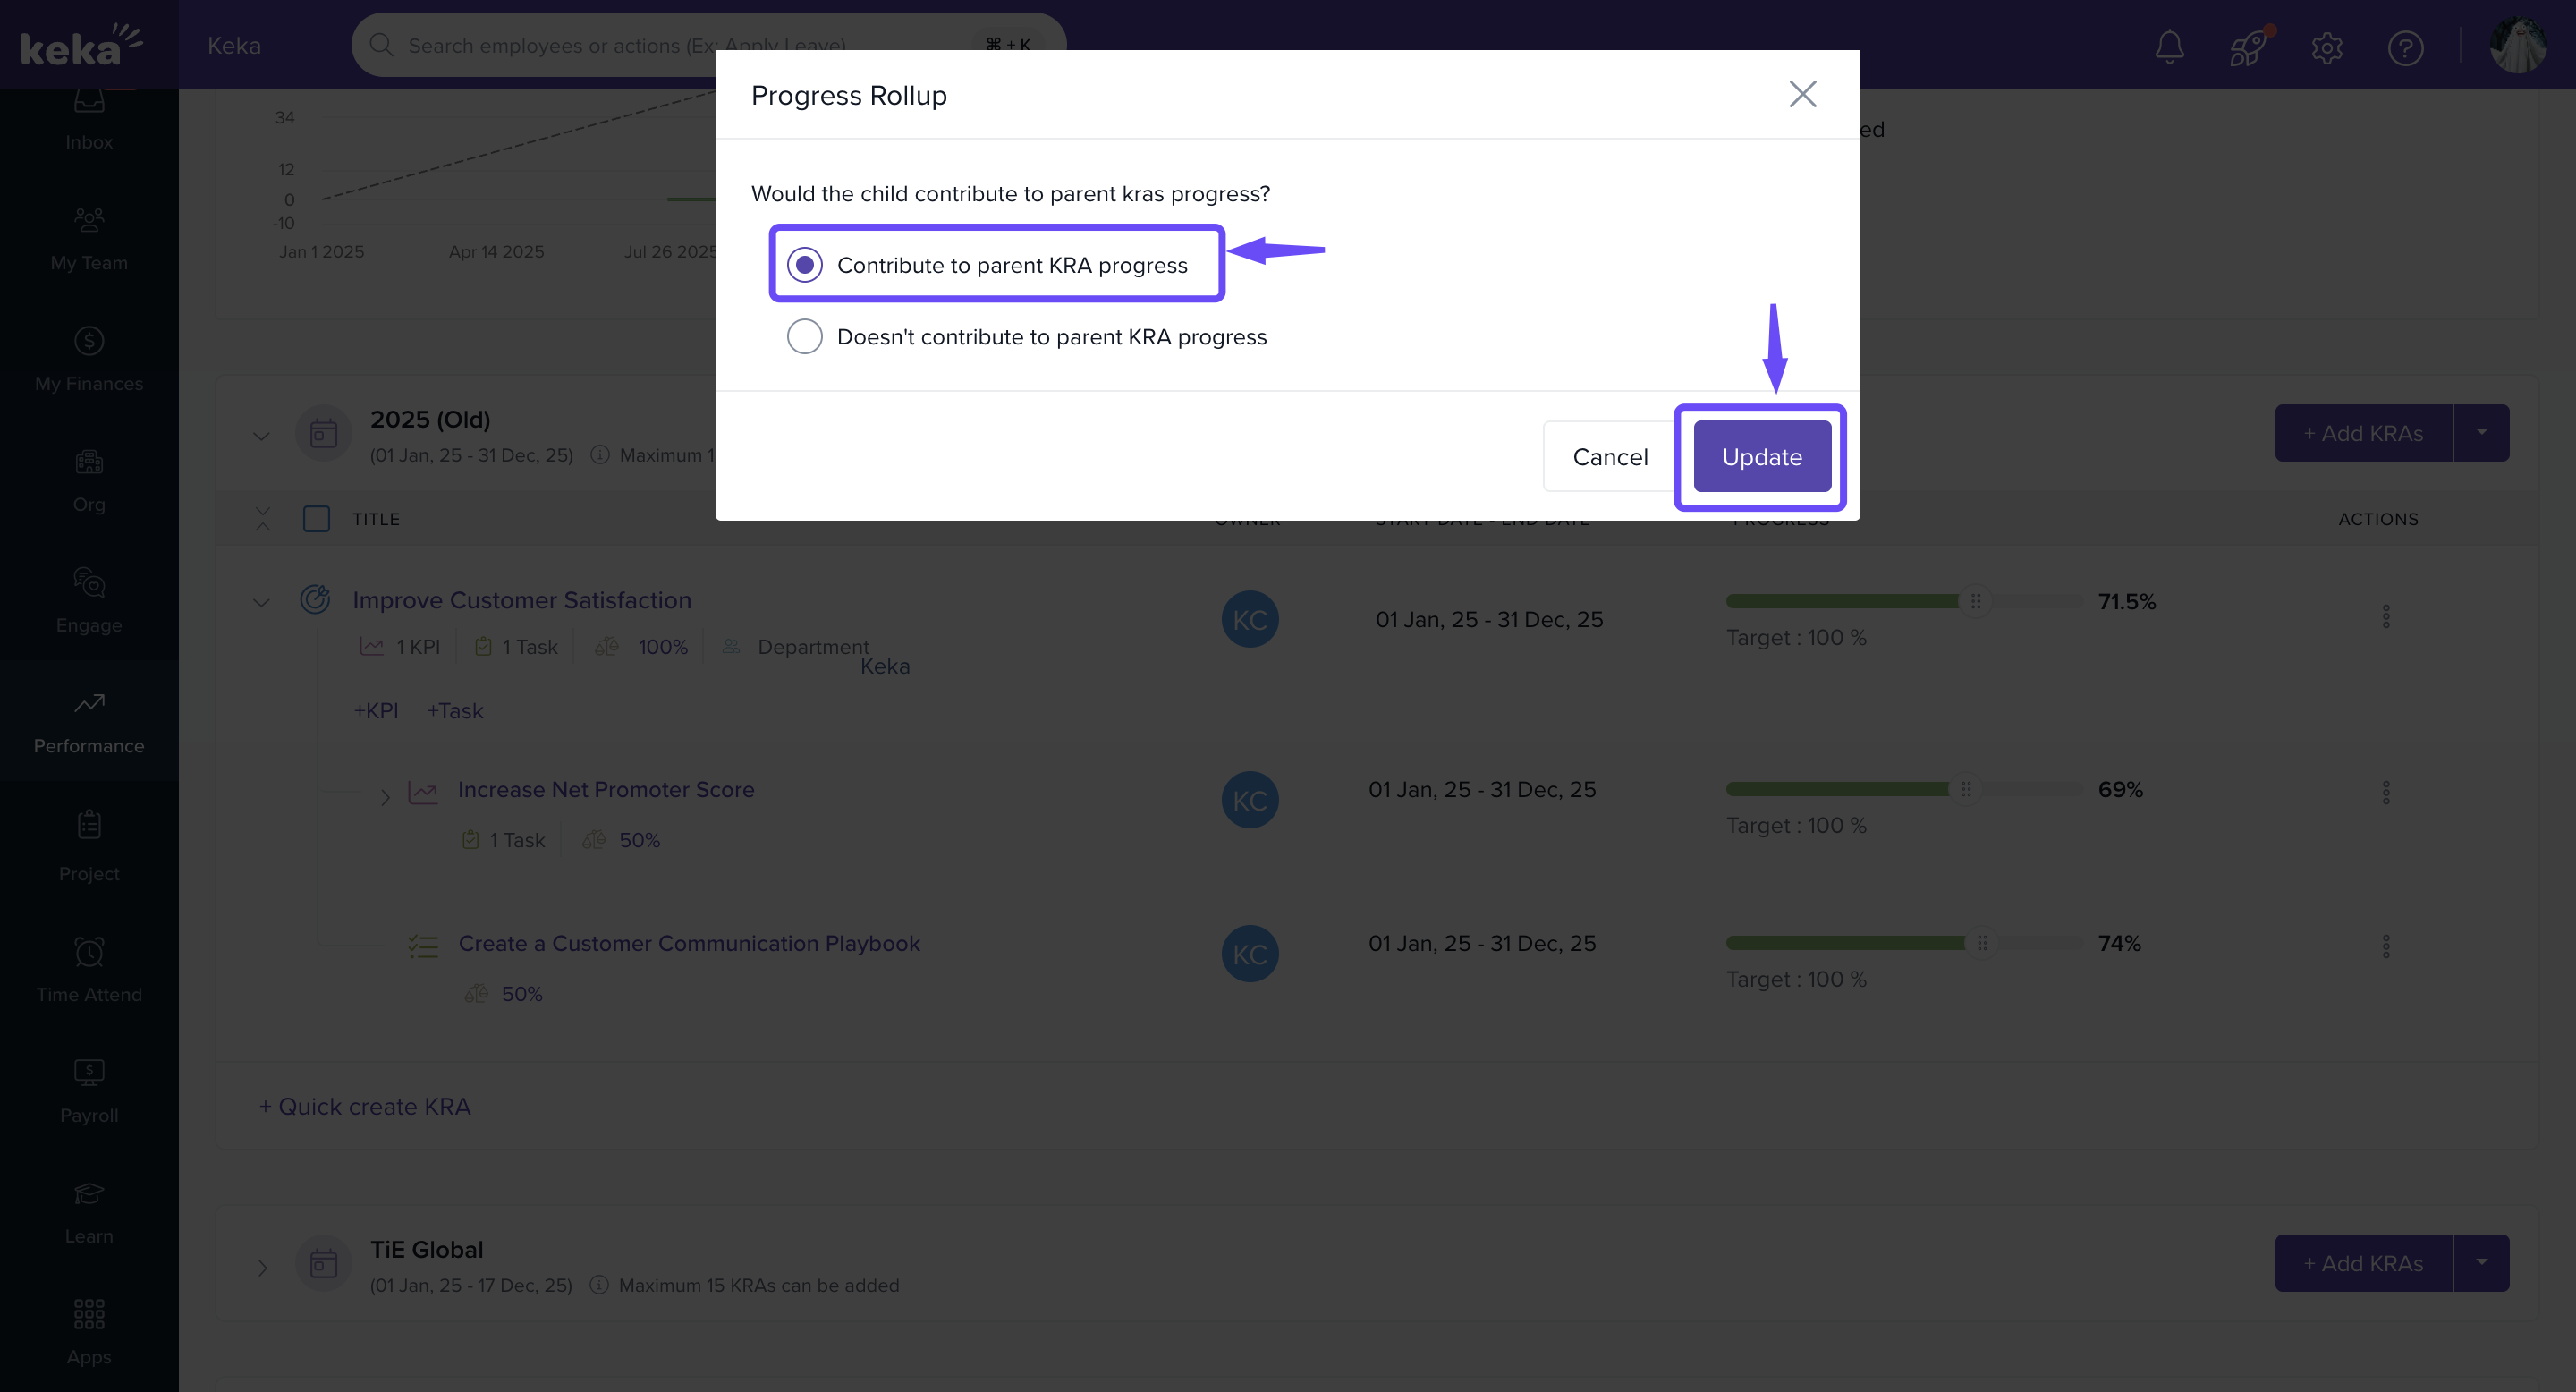Select Contribute to parent KRA progress
2576x1392 pixels.
805,265
